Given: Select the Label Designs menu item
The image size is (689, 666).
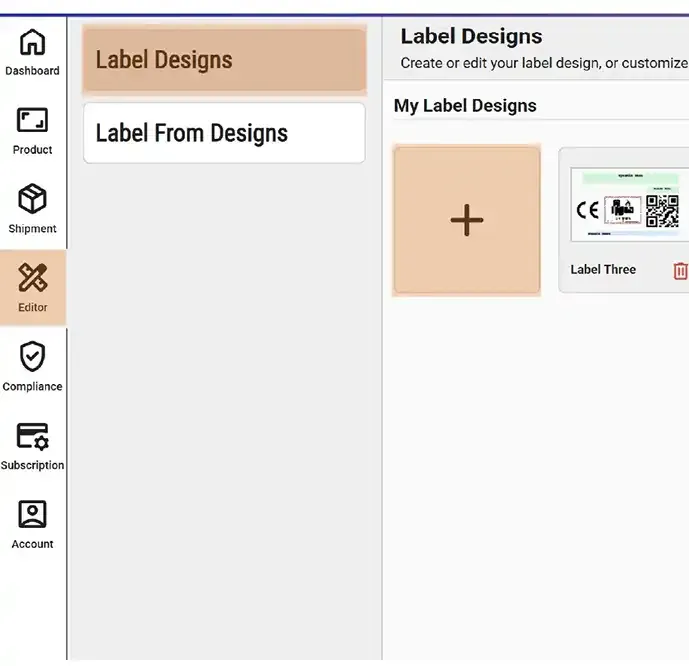Looking at the screenshot, I should point(225,60).
